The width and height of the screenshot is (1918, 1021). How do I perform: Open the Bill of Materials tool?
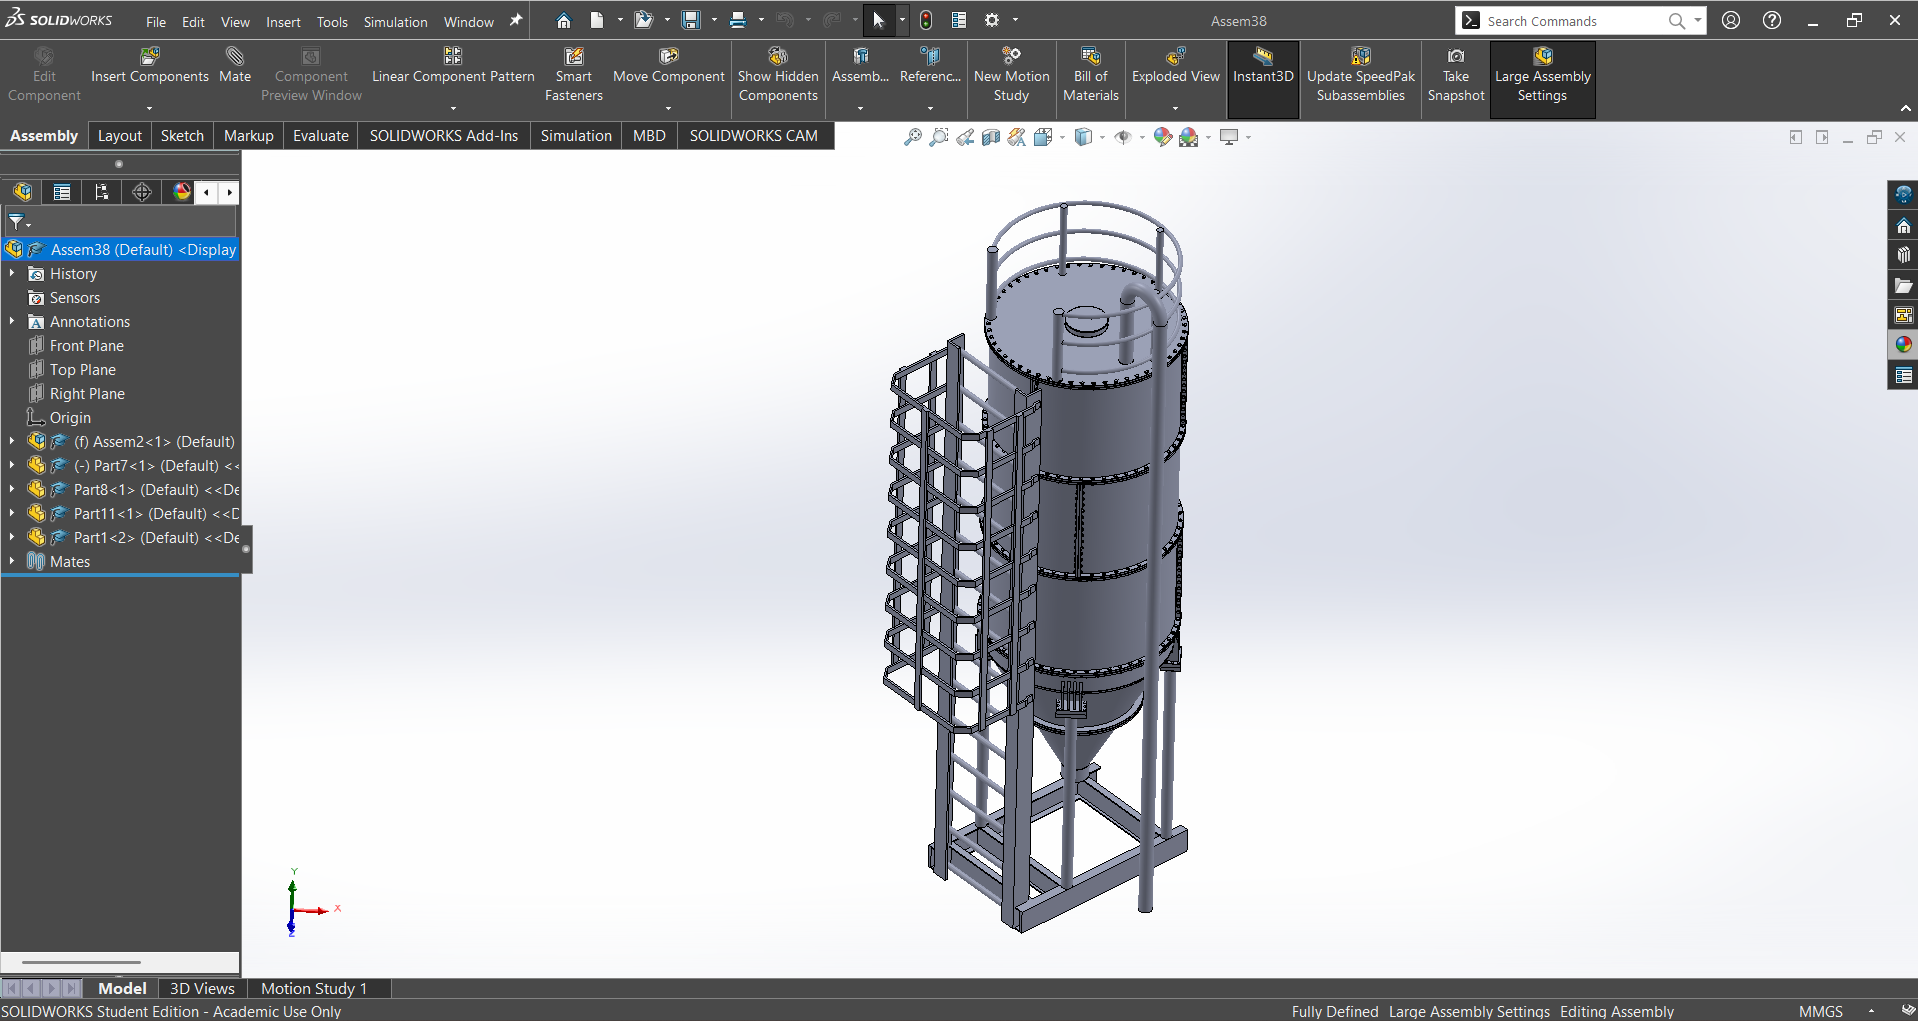click(1090, 57)
